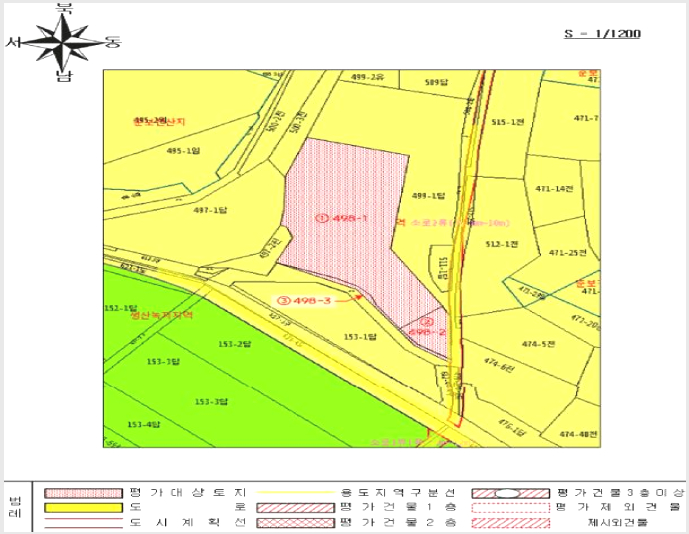Viewport: 689px width, 534px height.
Task: Click the east label 동 on compass
Action: pos(112,42)
